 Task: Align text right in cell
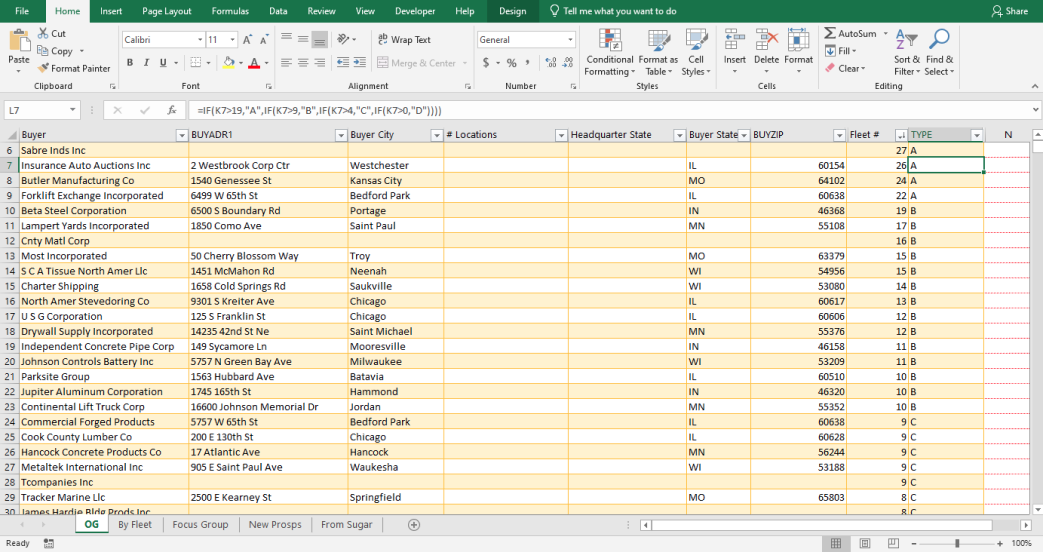coord(320,63)
